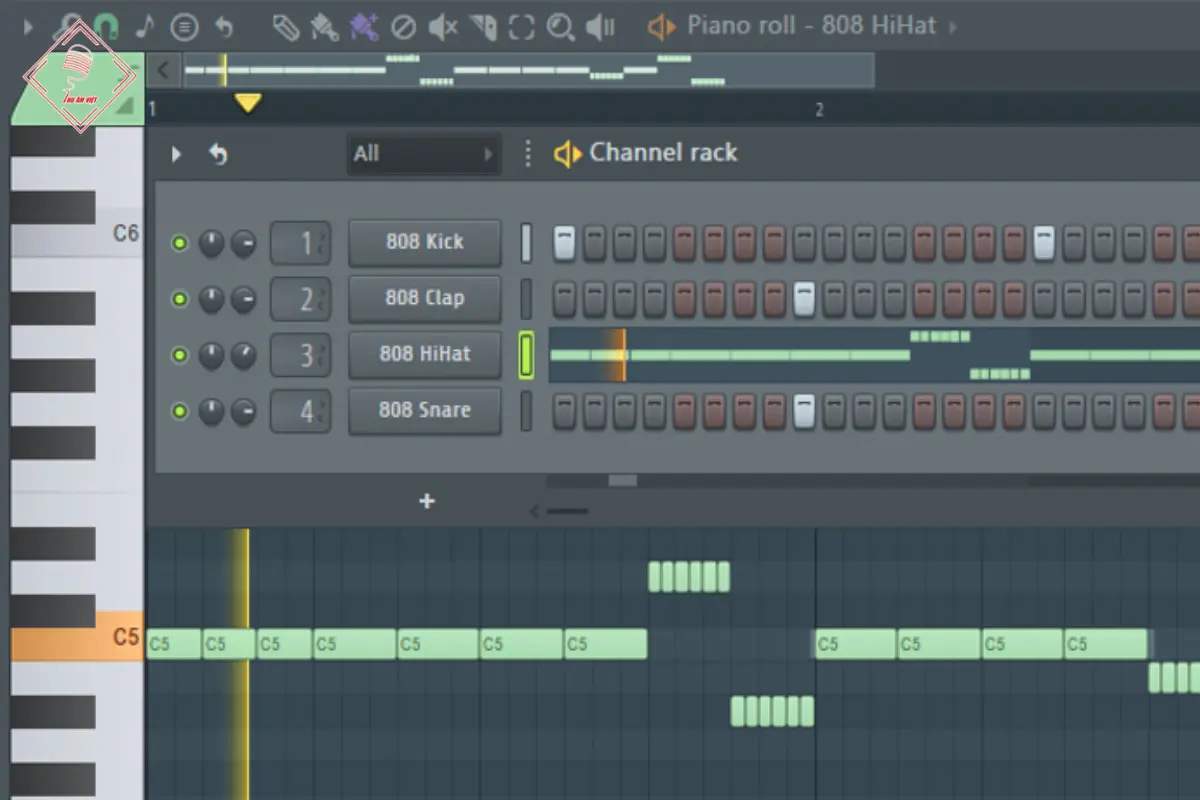Pick the Slice tool in toolbar
The height and width of the screenshot is (800, 1200).
[x=483, y=27]
